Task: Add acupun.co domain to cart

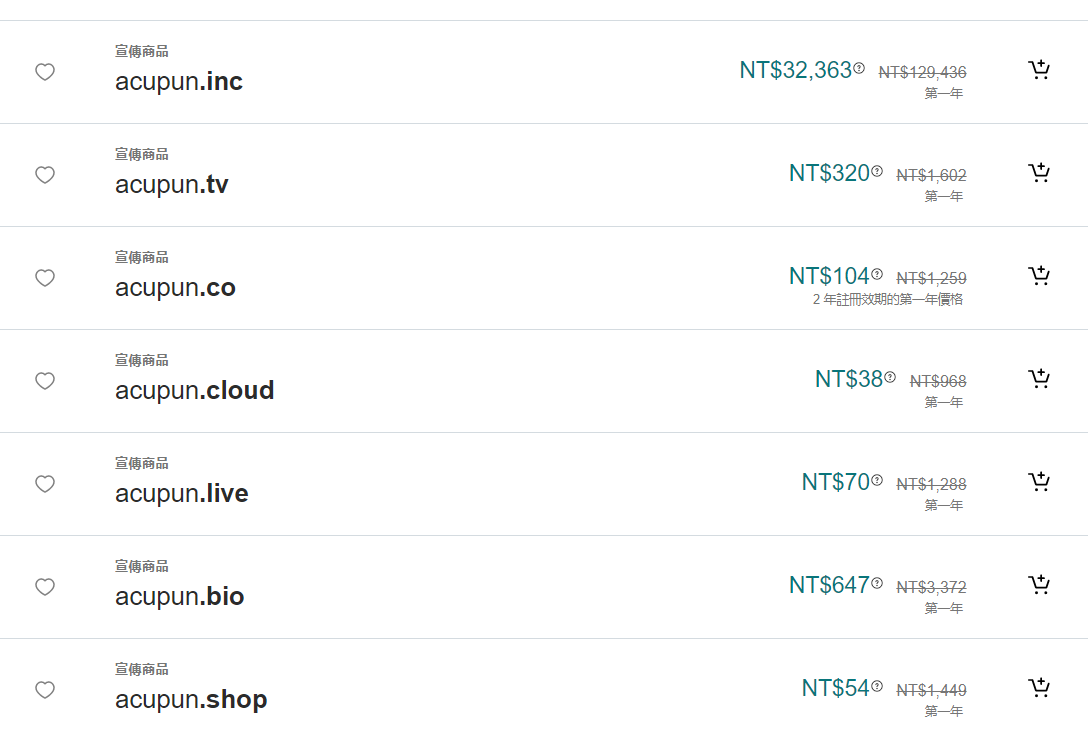Action: [1039, 276]
